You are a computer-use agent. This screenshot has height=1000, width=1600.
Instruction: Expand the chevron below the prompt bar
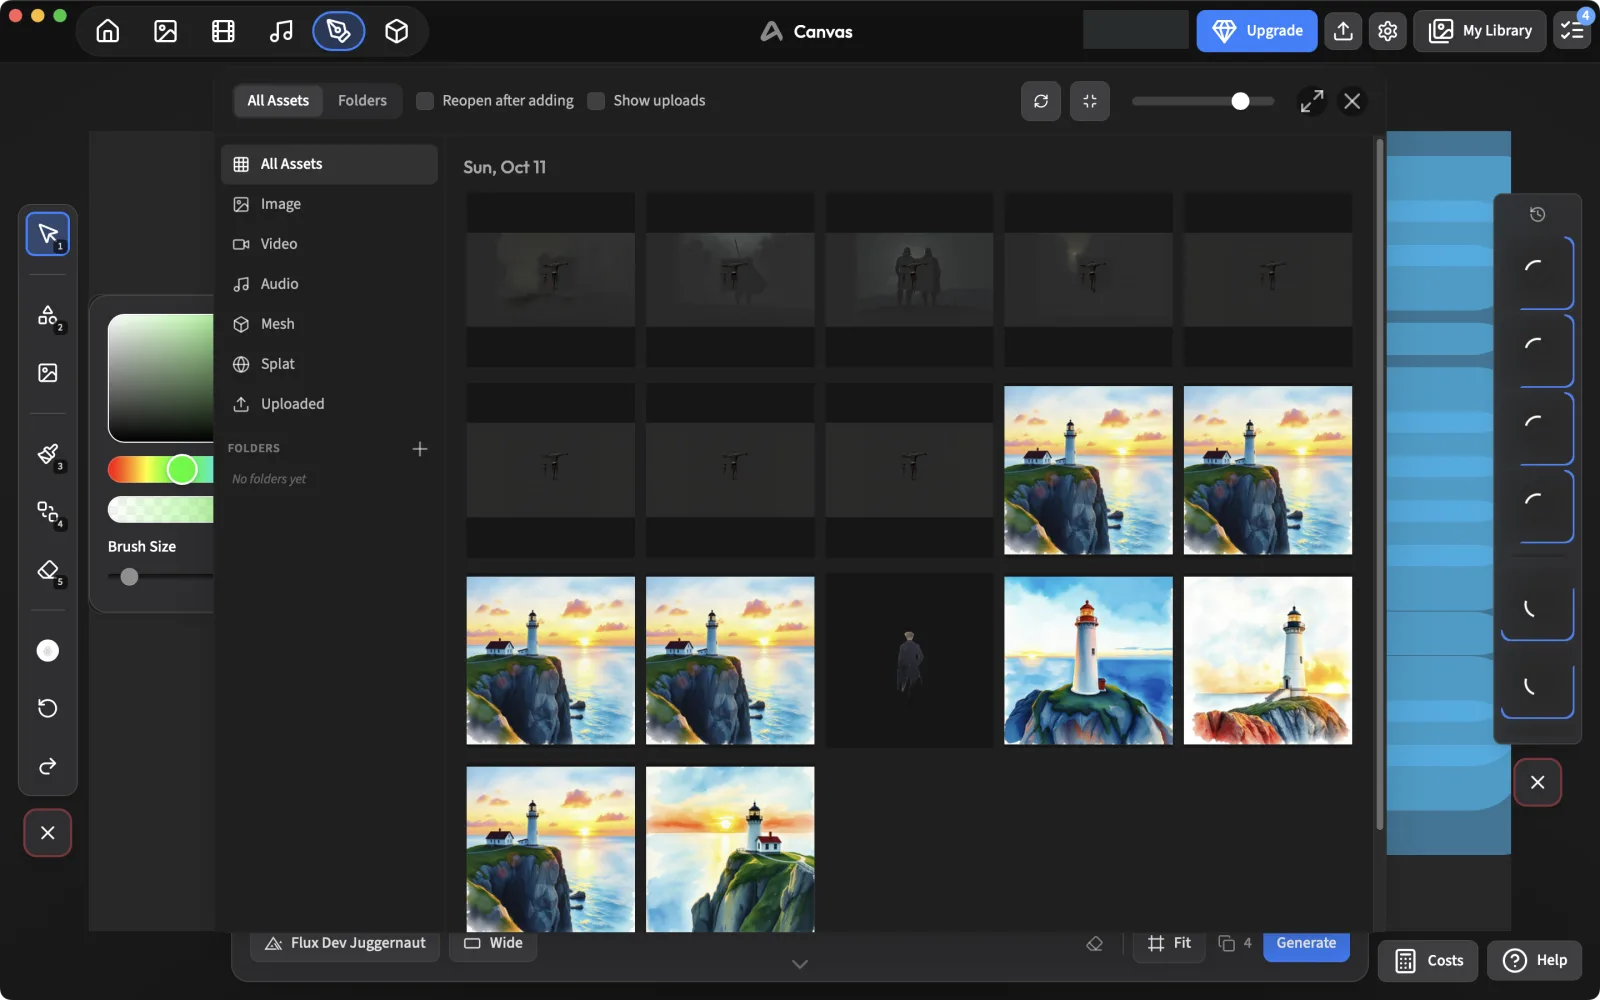[800, 964]
